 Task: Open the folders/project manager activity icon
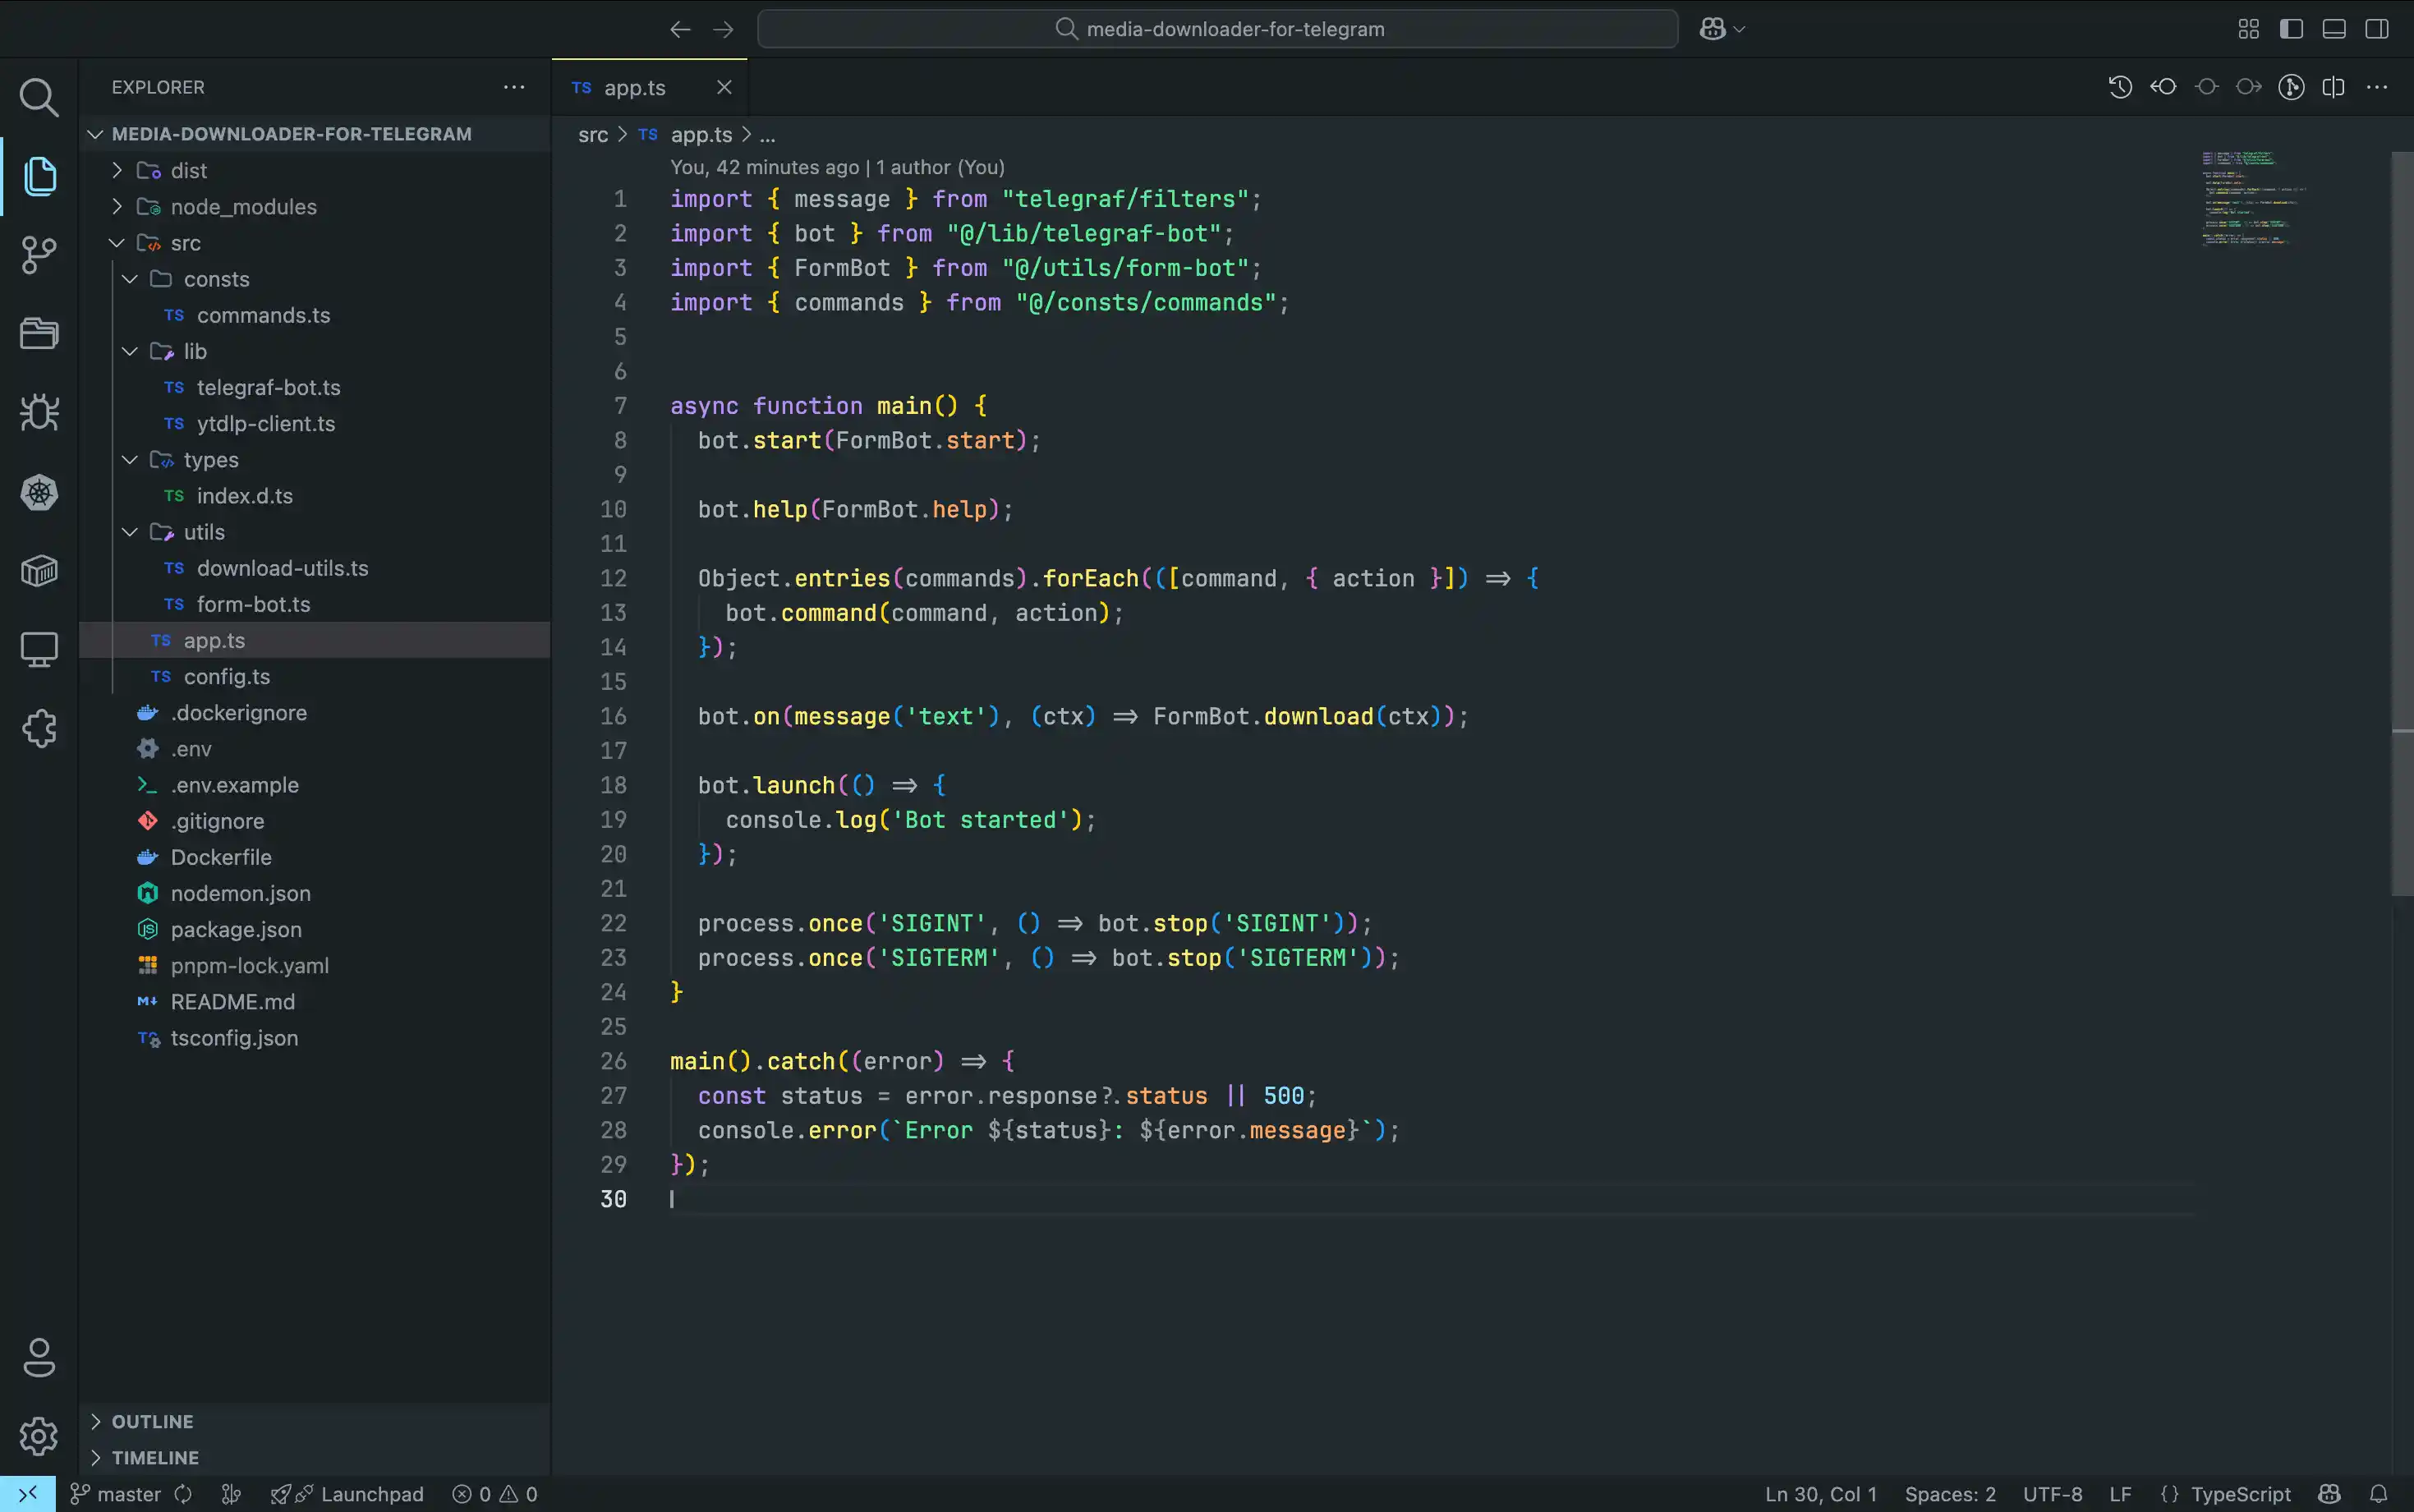39,333
